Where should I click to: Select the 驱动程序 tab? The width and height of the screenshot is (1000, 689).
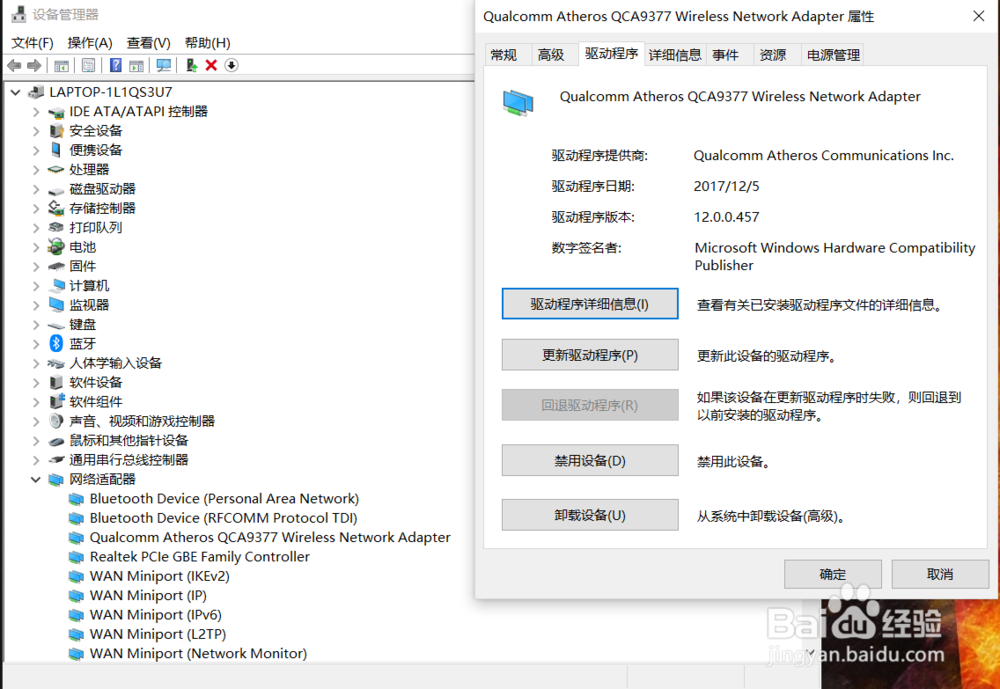(612, 54)
